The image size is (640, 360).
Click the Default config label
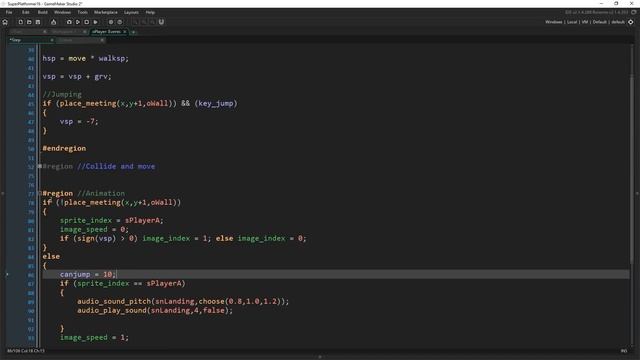tap(600, 22)
